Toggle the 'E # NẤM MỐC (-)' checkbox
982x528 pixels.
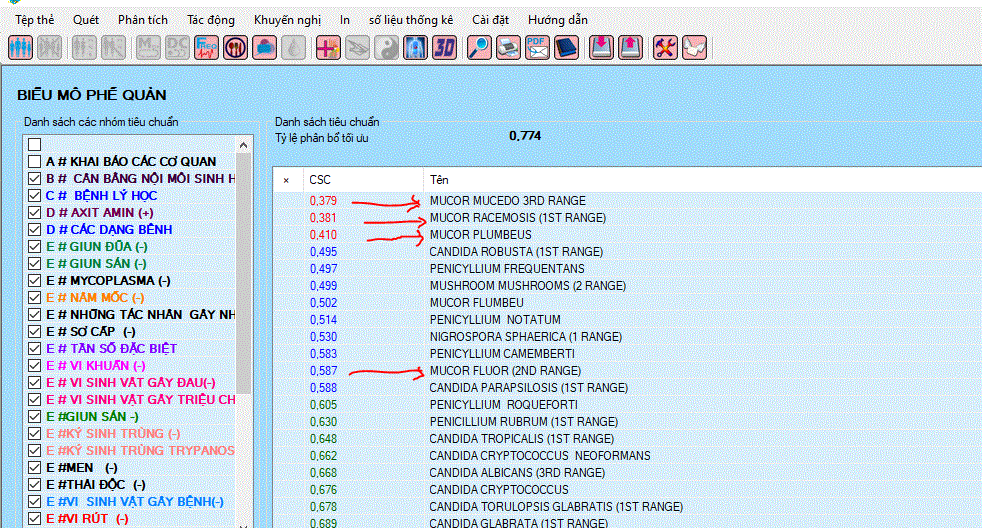(x=35, y=298)
